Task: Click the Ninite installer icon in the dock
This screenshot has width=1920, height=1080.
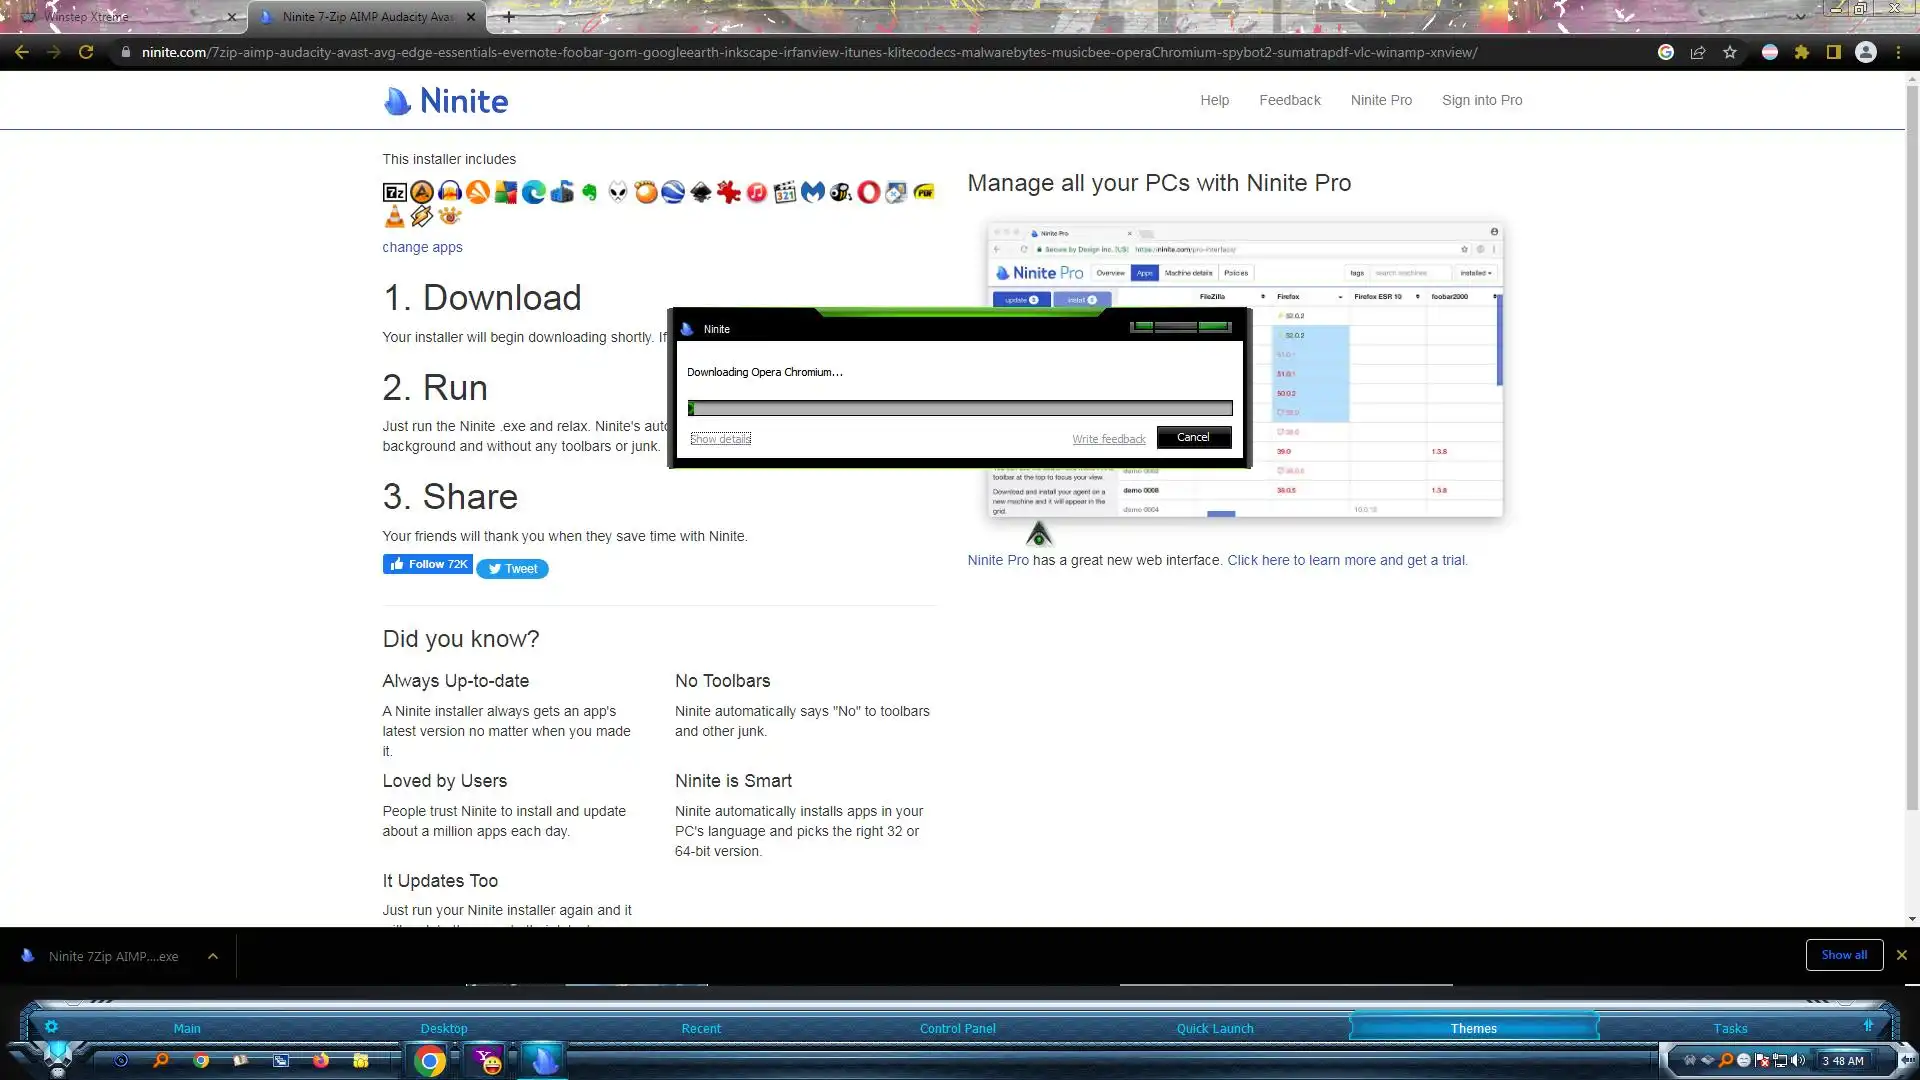Action: (x=545, y=1060)
